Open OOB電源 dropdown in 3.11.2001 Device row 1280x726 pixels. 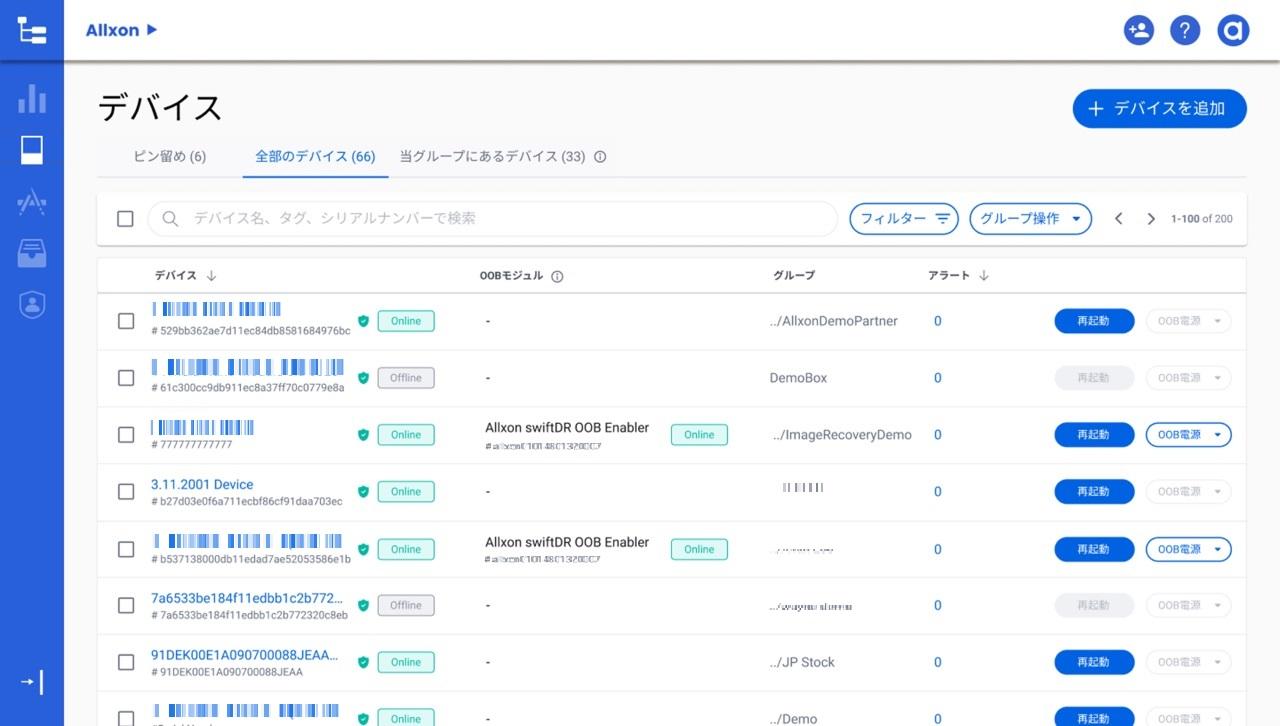pos(1188,492)
